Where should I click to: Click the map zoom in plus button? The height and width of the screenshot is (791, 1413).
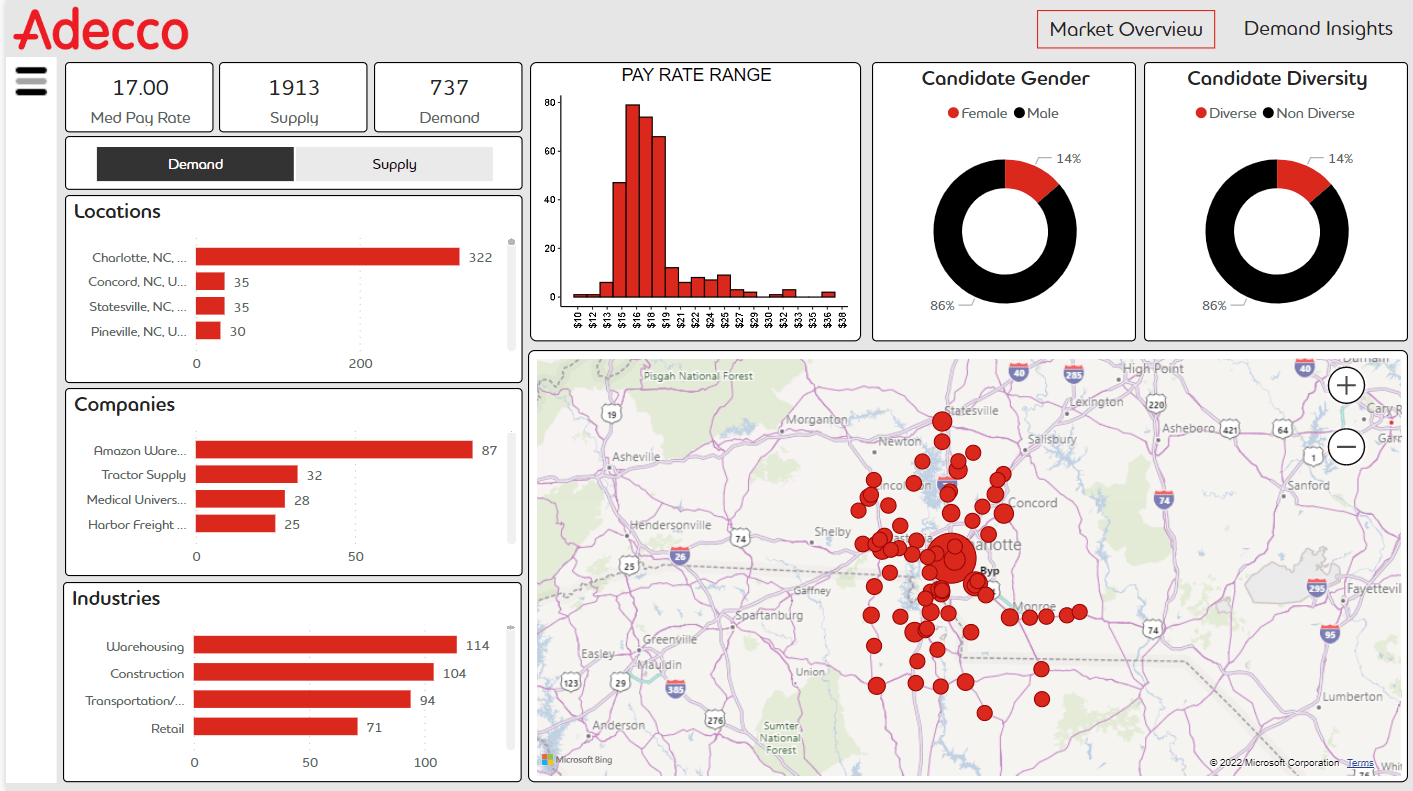coord(1347,385)
